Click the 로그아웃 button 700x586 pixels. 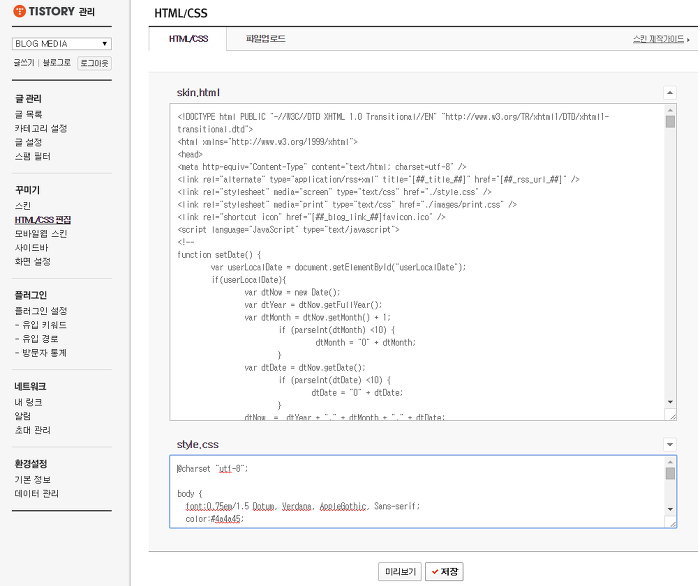(x=94, y=63)
